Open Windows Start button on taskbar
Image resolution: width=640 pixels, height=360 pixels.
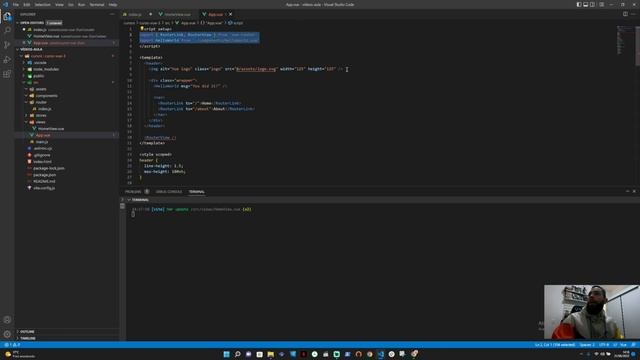[226, 354]
